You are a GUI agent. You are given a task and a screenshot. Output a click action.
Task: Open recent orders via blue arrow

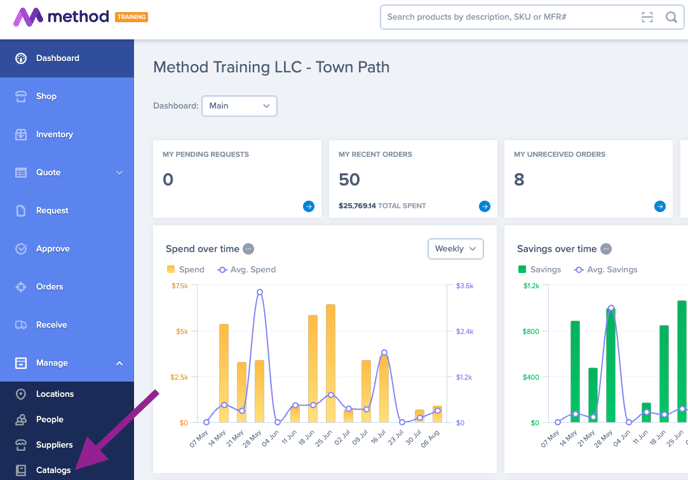click(484, 206)
